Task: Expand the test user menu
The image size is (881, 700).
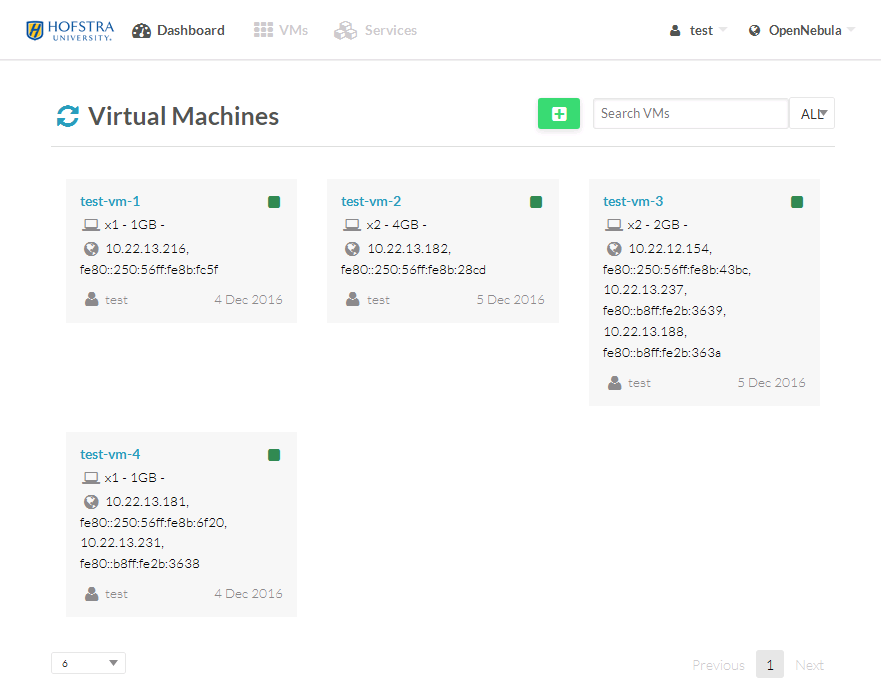Action: coord(699,30)
